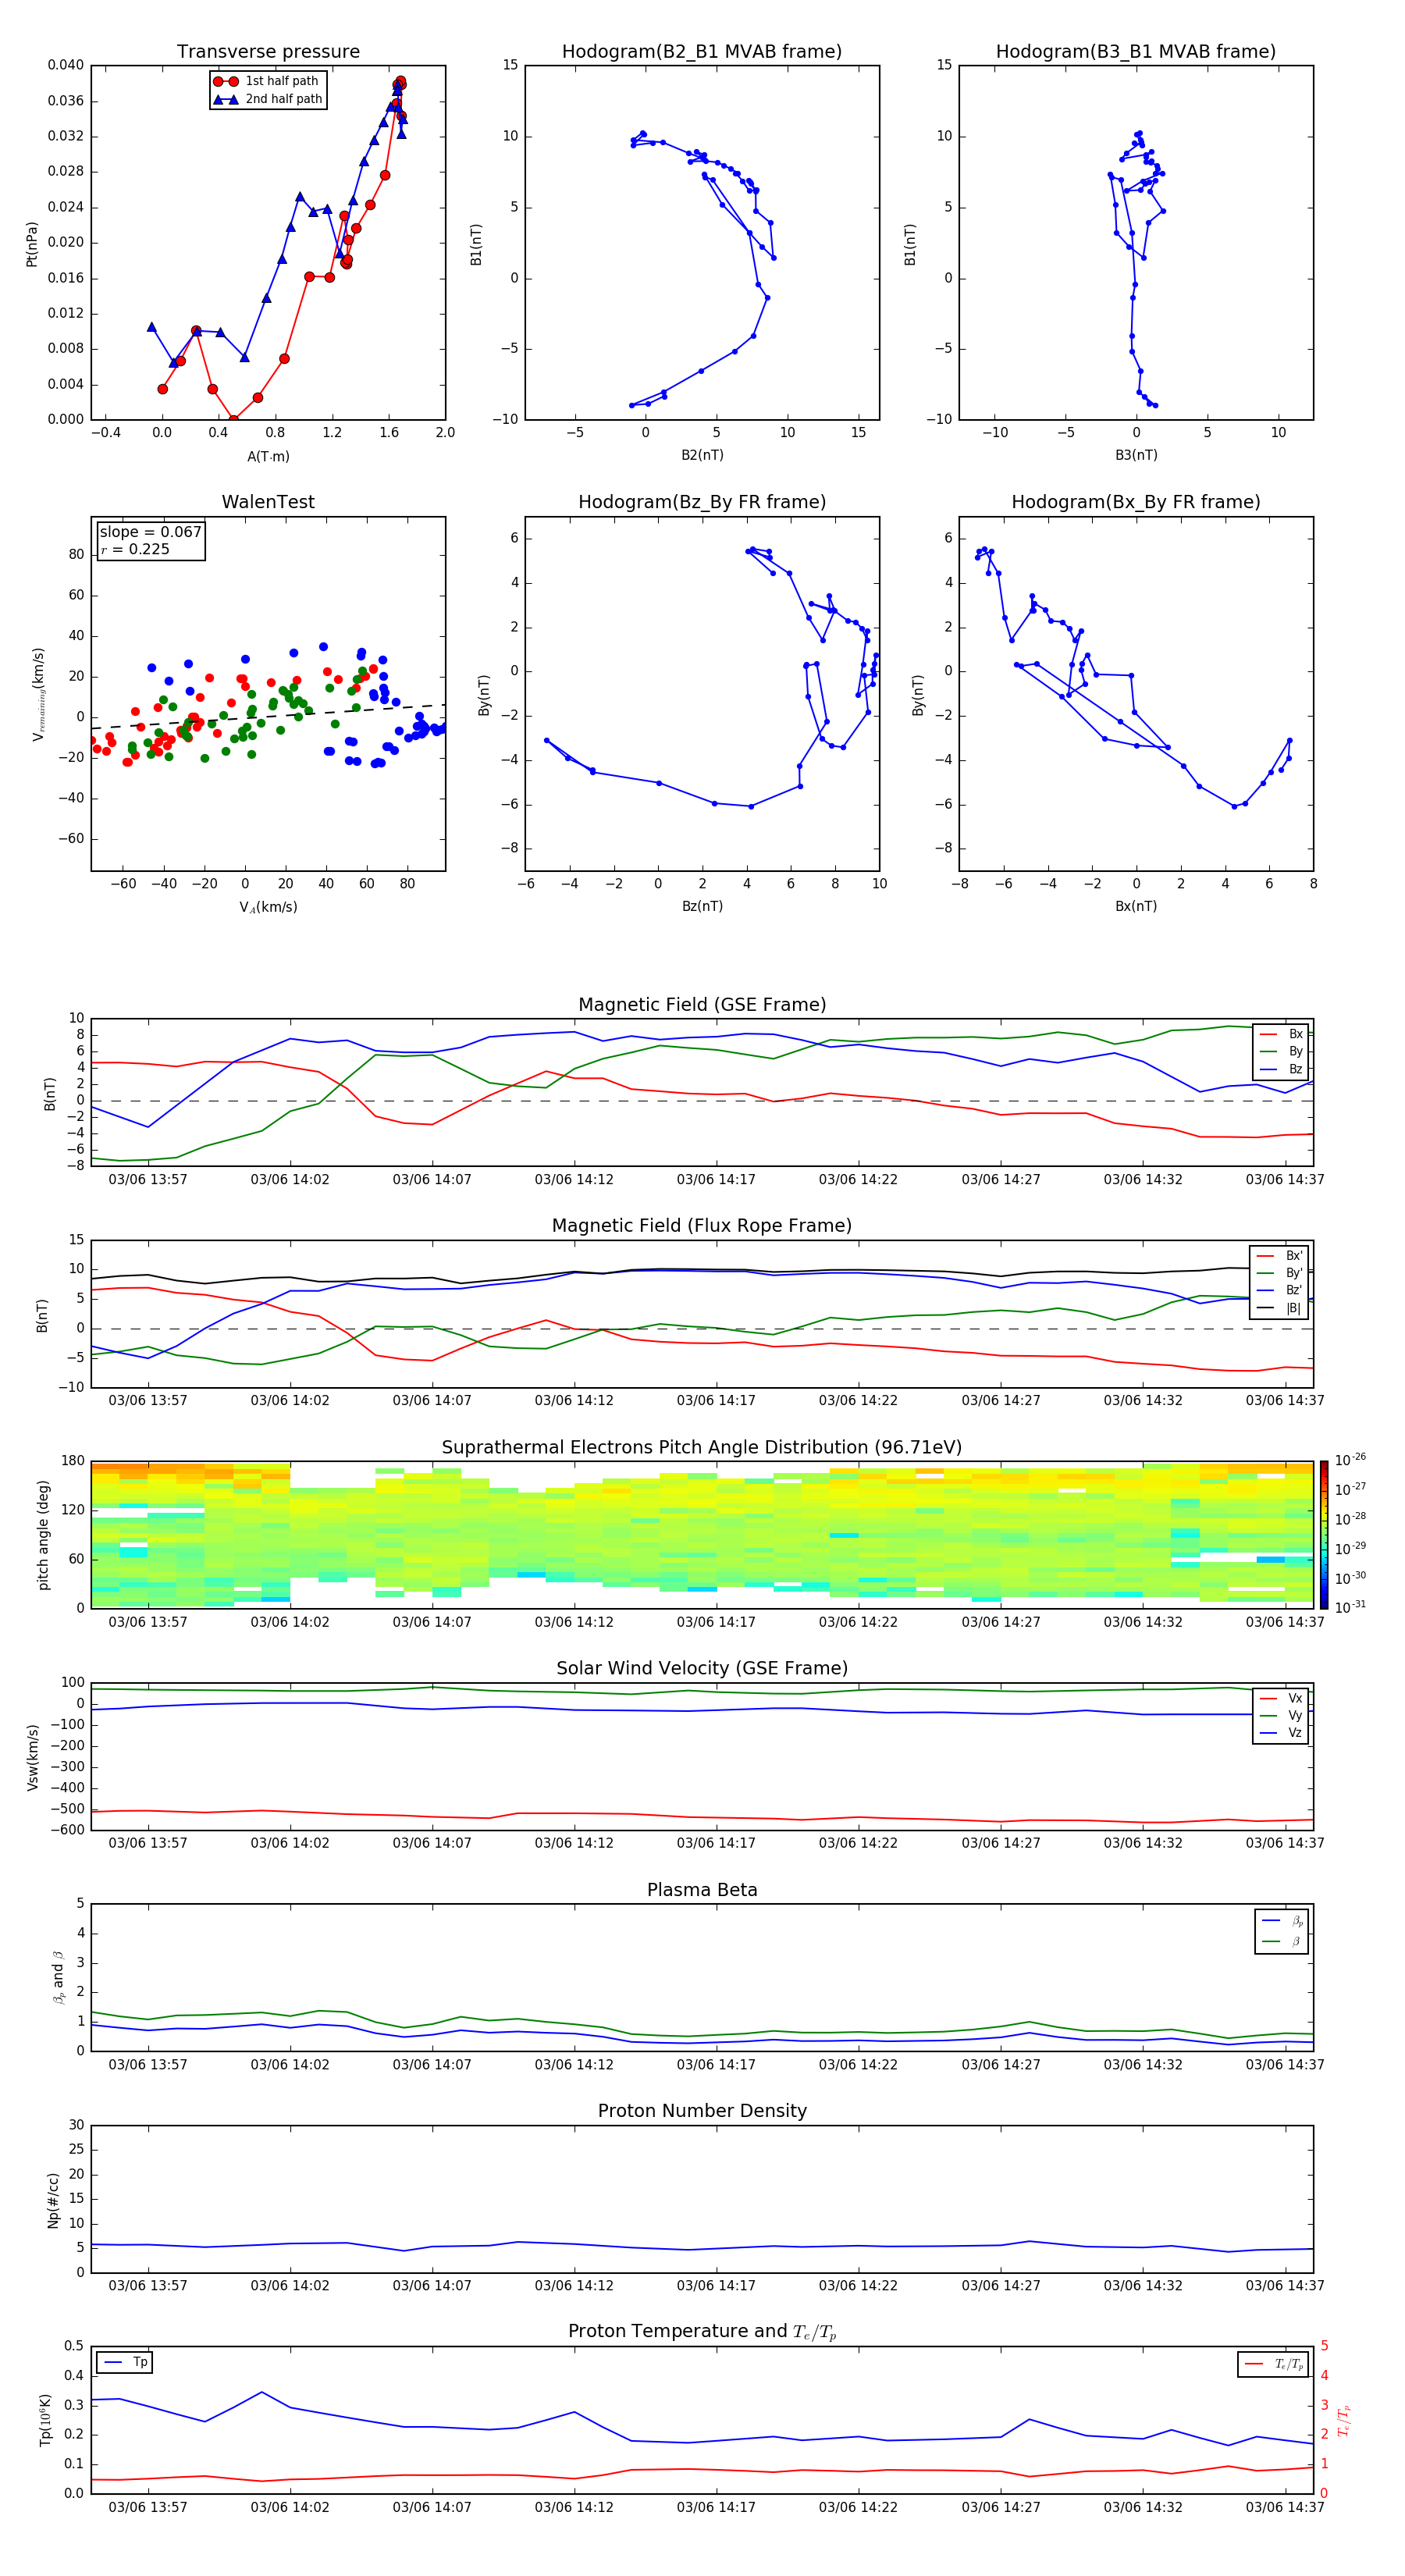The height and width of the screenshot is (2576, 1405).
Task: Click the "Hodogram(Bx_By FR frame)" title
Action: [1136, 502]
